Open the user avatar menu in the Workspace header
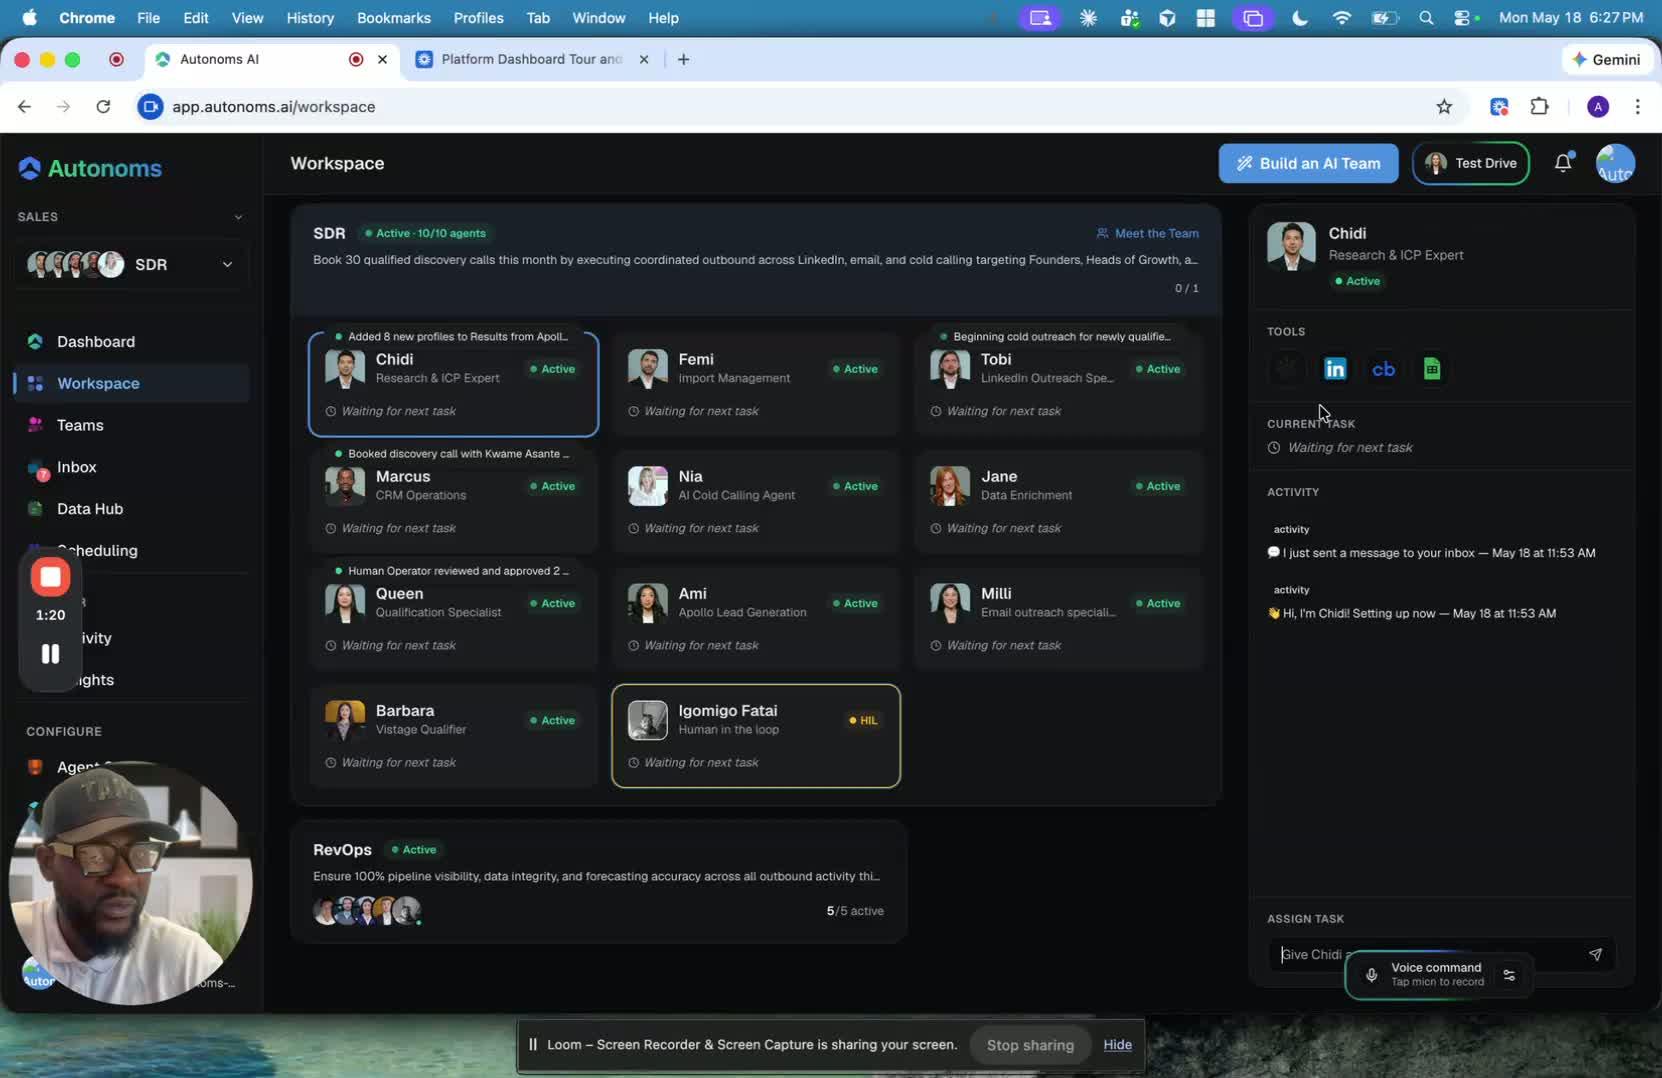Image resolution: width=1662 pixels, height=1078 pixels. click(1615, 164)
